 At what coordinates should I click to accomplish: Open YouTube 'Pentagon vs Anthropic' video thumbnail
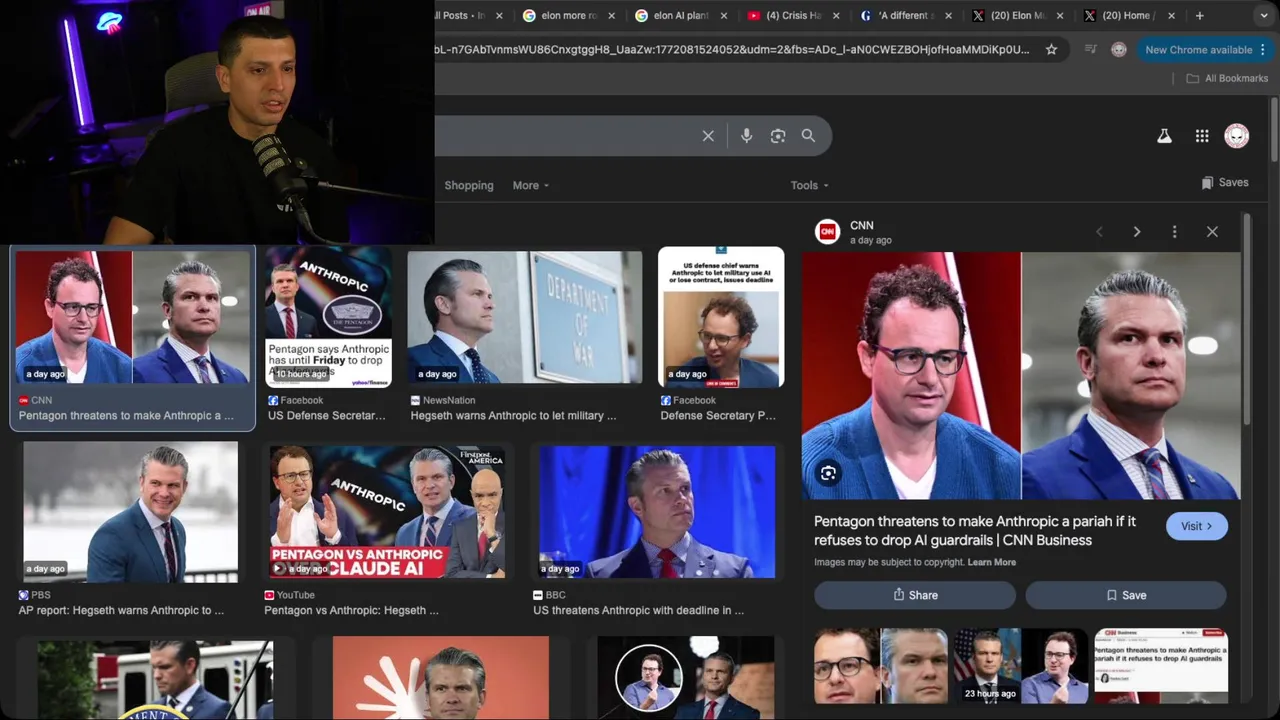[x=387, y=512]
